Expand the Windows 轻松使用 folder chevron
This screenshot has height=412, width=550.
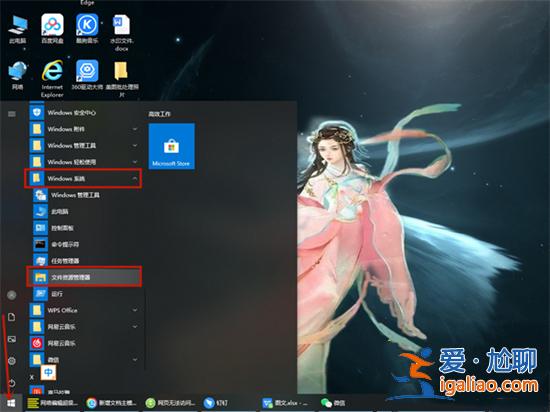[135, 162]
